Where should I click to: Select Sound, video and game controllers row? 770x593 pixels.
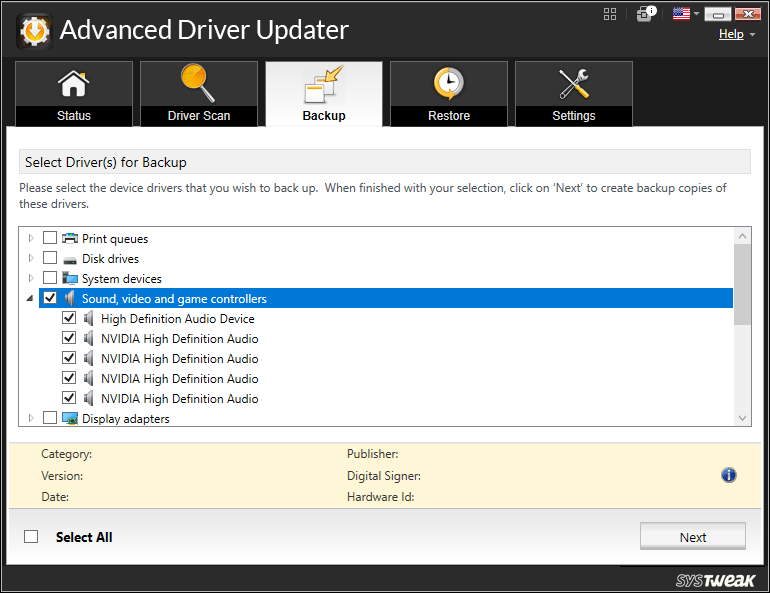tap(385, 298)
